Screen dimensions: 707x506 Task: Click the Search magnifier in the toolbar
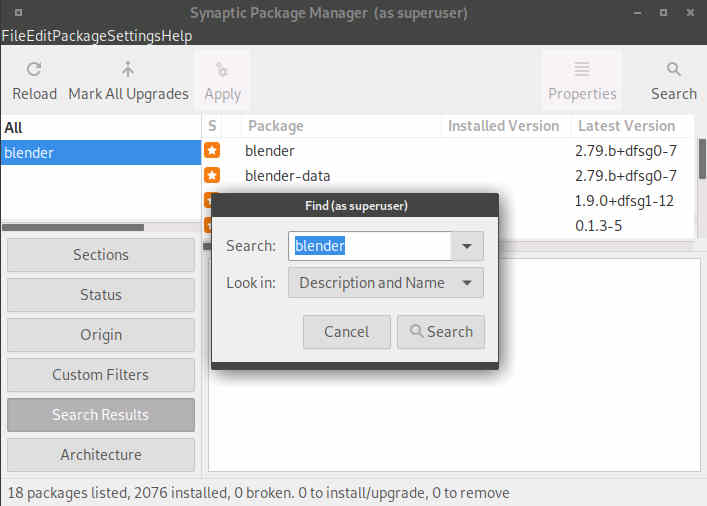(673, 69)
